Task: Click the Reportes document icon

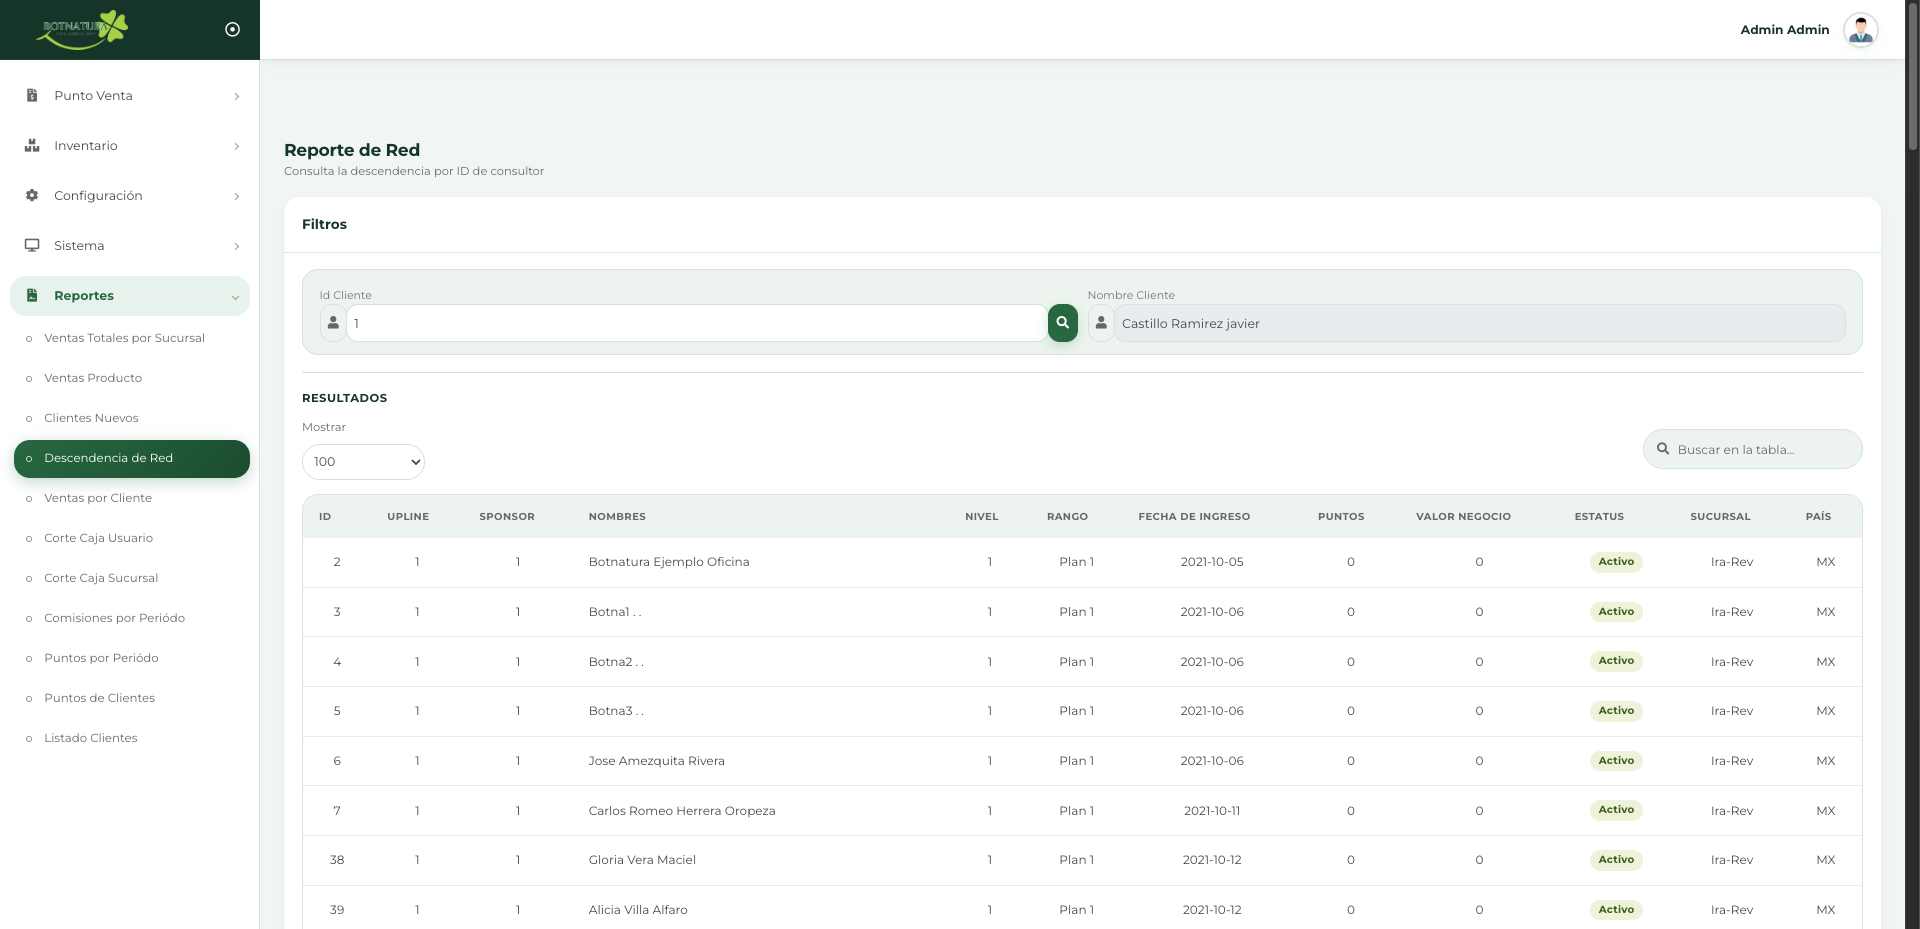Action: pyautogui.click(x=32, y=296)
